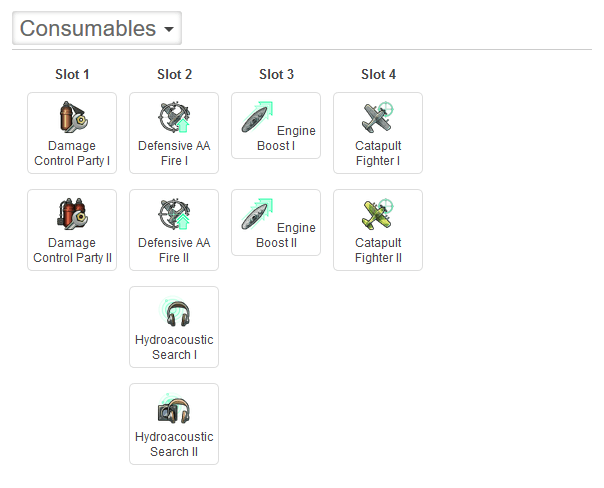Expand the Consumables dropdown
Viewport: 604px width, 488px height.
(x=97, y=28)
